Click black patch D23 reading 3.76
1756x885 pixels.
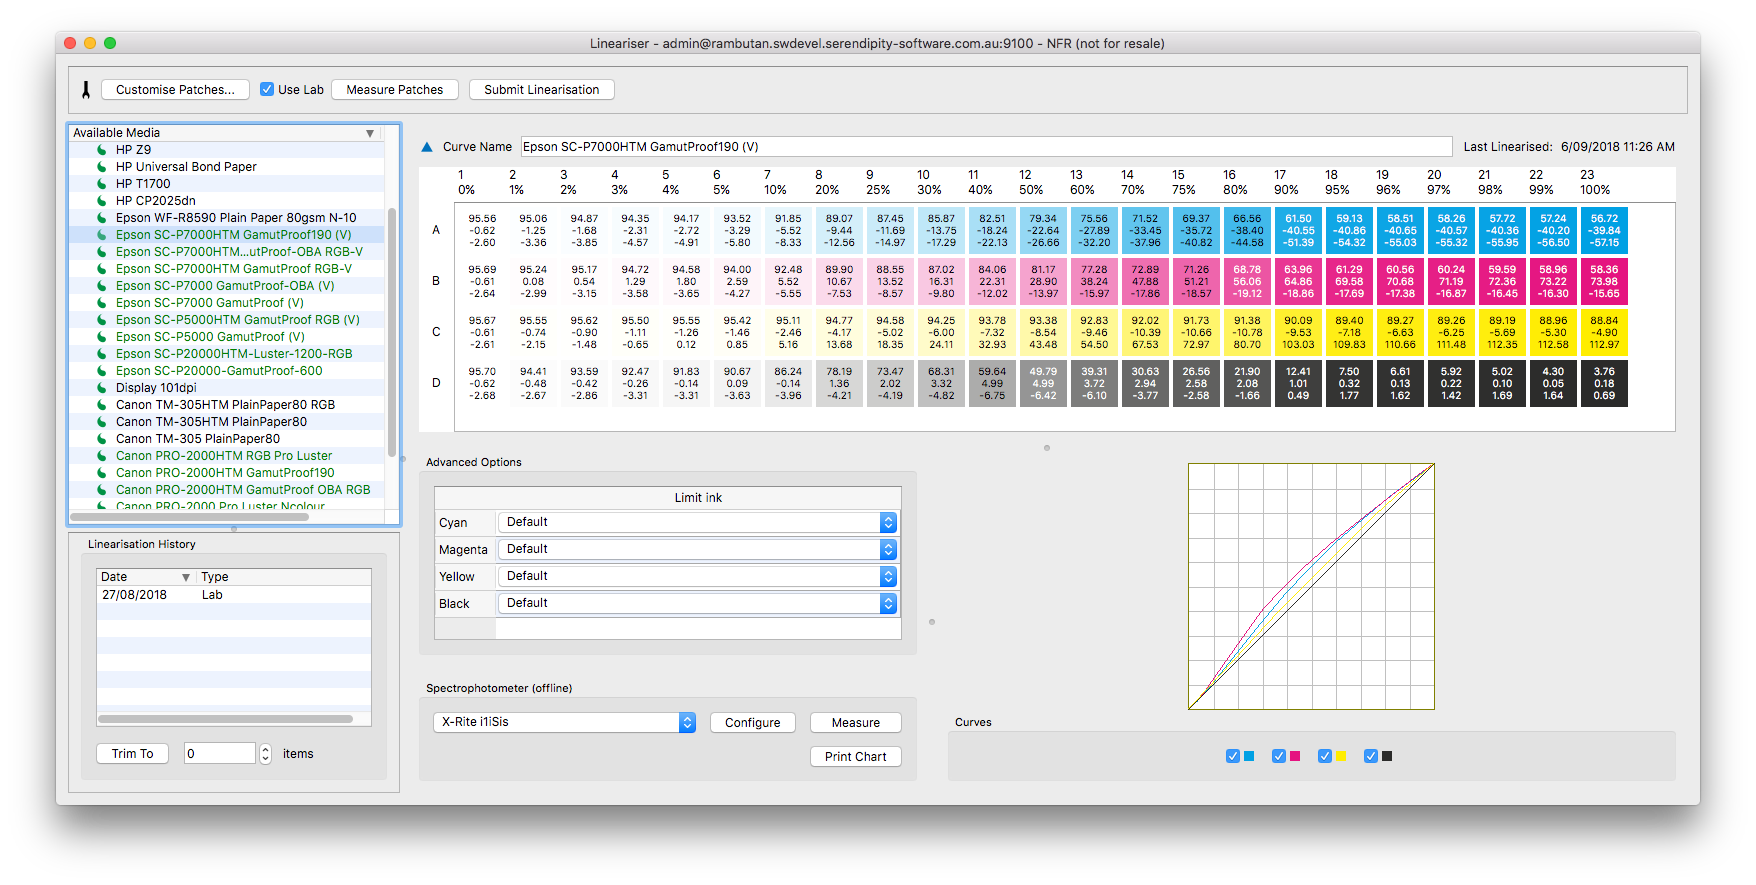pos(1604,384)
